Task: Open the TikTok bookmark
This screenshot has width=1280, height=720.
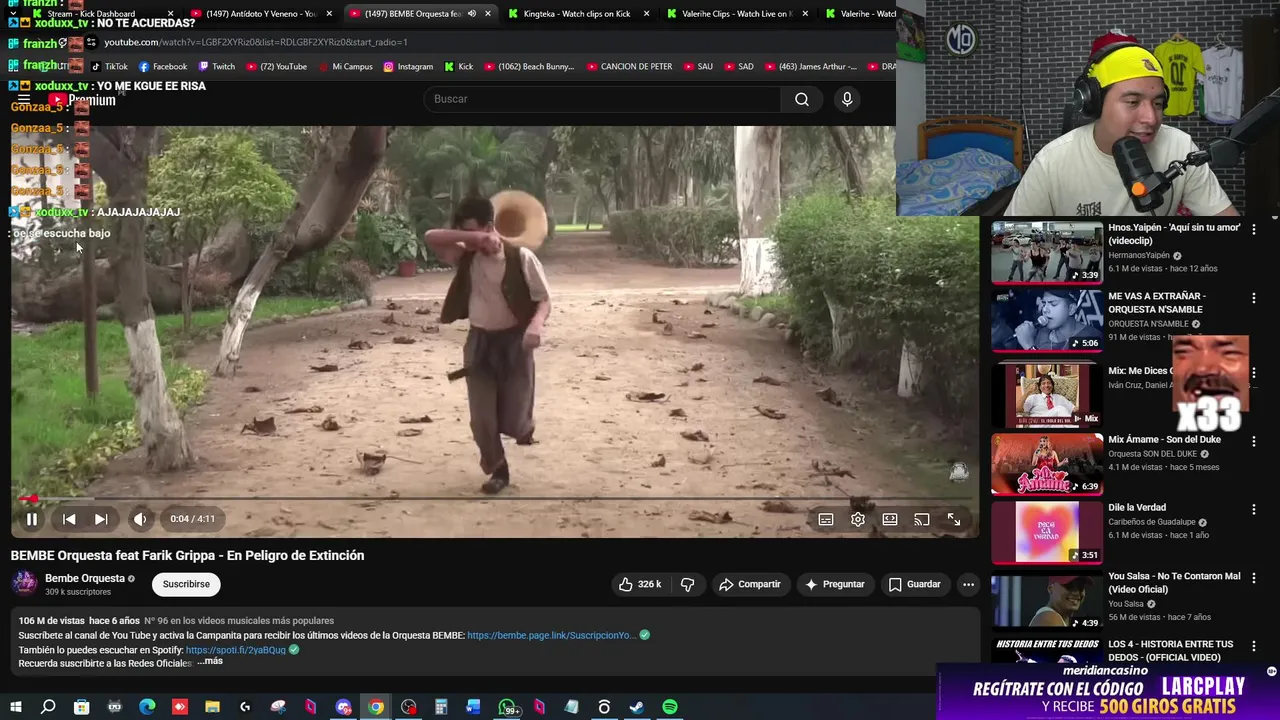Action: [x=109, y=67]
